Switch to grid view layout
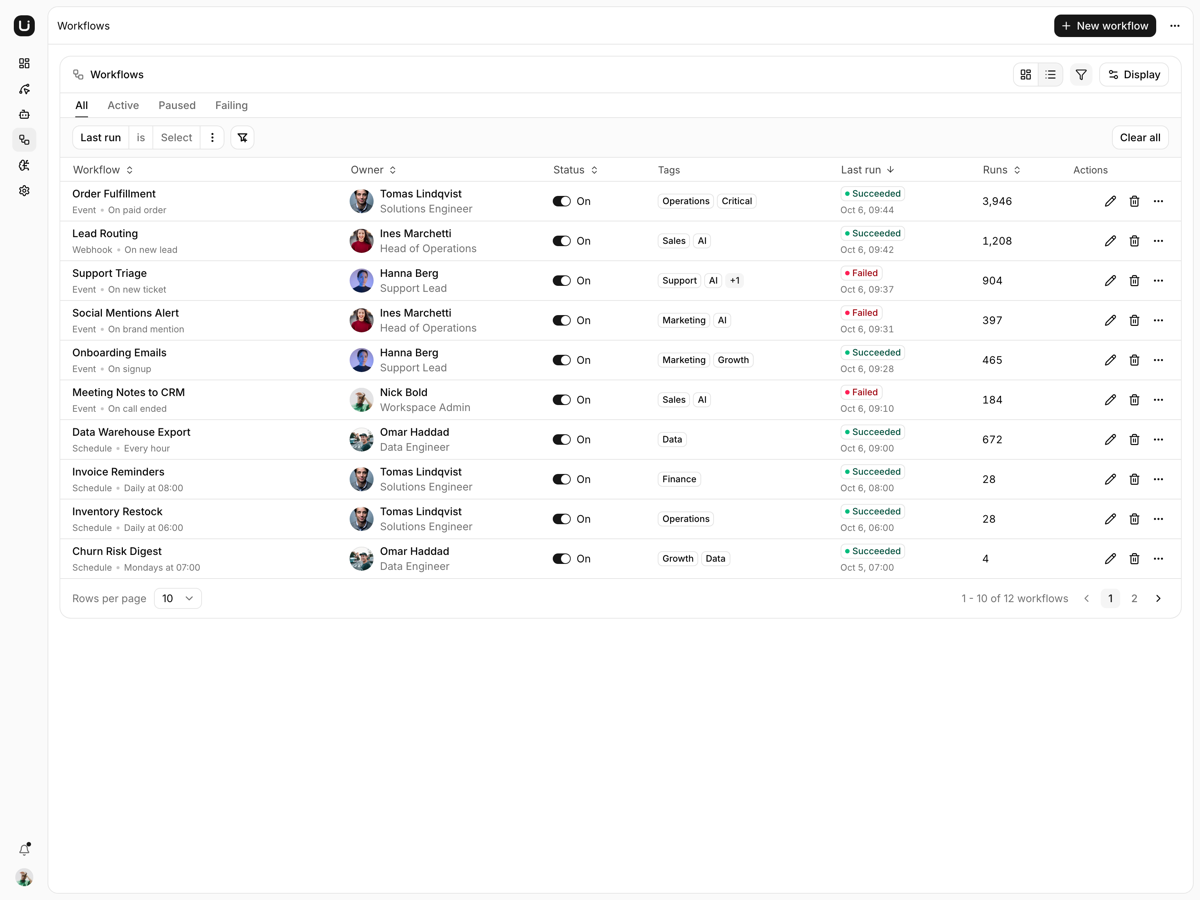 pos(1025,75)
